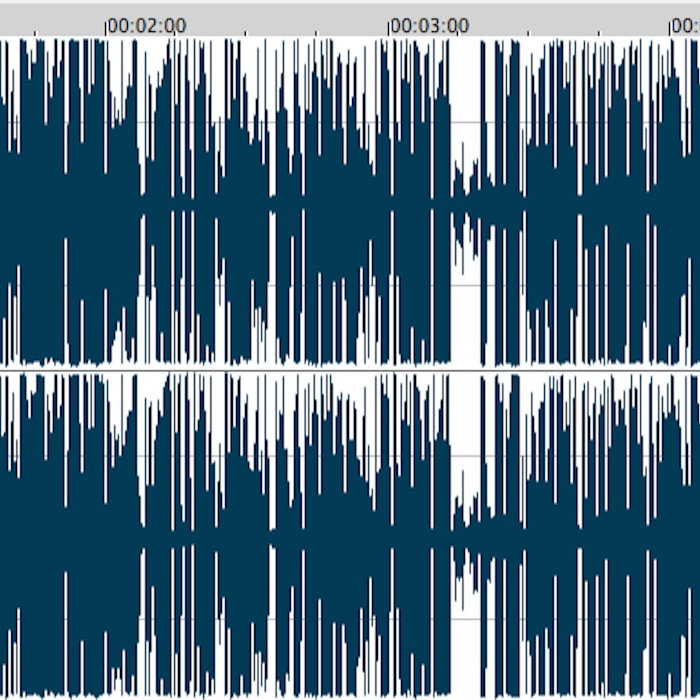Click the minor ruler tick left of the rightmost timestamp
This screenshot has height=700, width=700.
point(599,33)
